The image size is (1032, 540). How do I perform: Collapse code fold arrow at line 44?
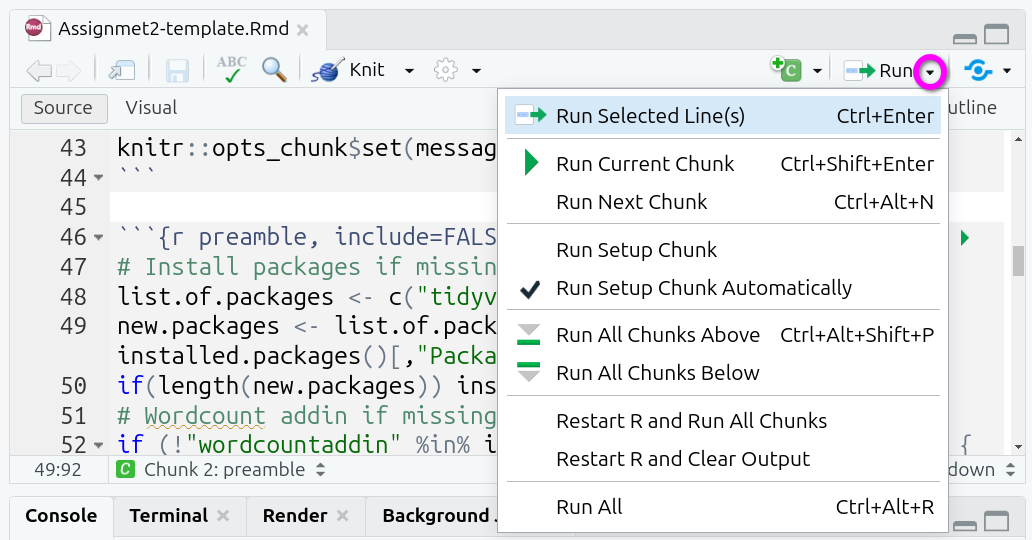(x=99, y=177)
